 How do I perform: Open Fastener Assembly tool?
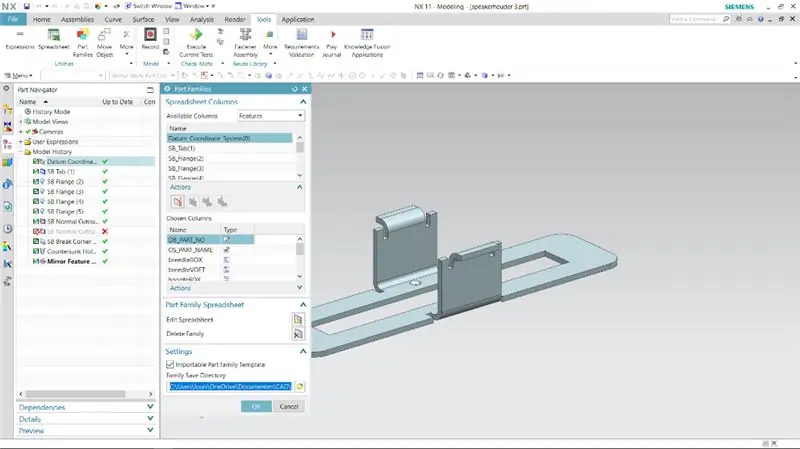245,42
